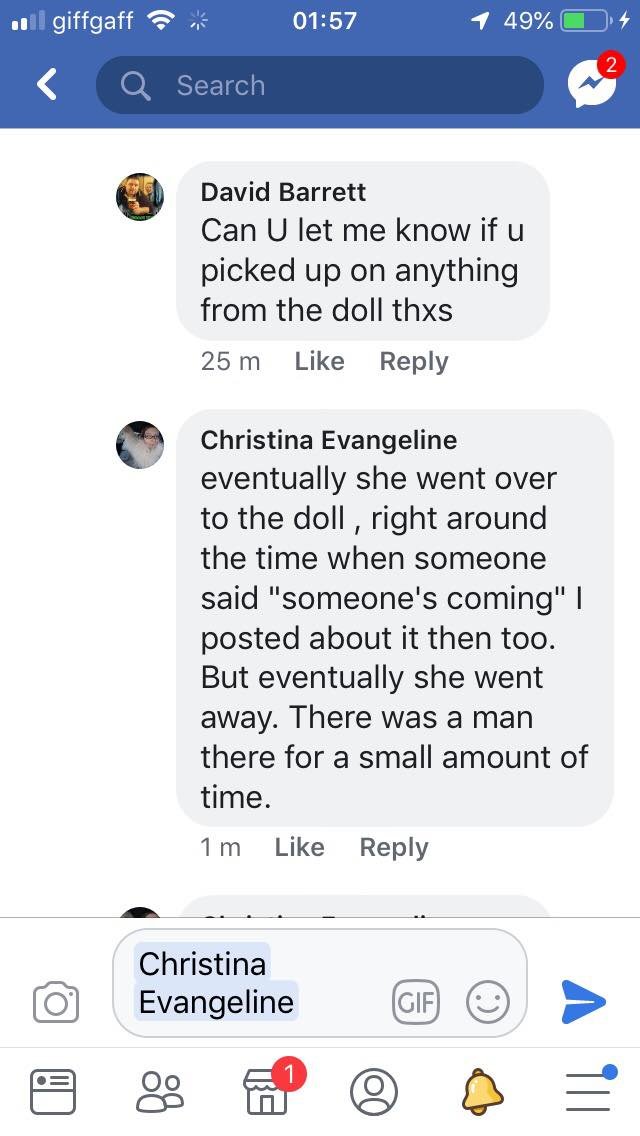Reply to David Barrett's comment
Screen dimensions: 640x1136
(413, 361)
